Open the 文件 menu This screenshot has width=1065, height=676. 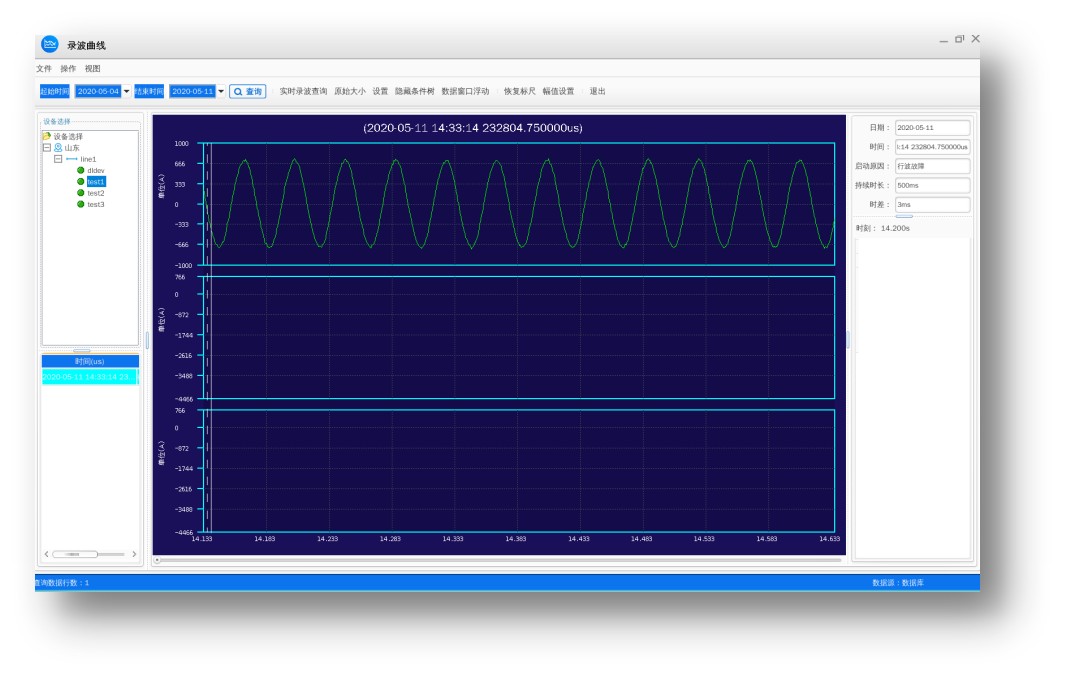[43, 69]
